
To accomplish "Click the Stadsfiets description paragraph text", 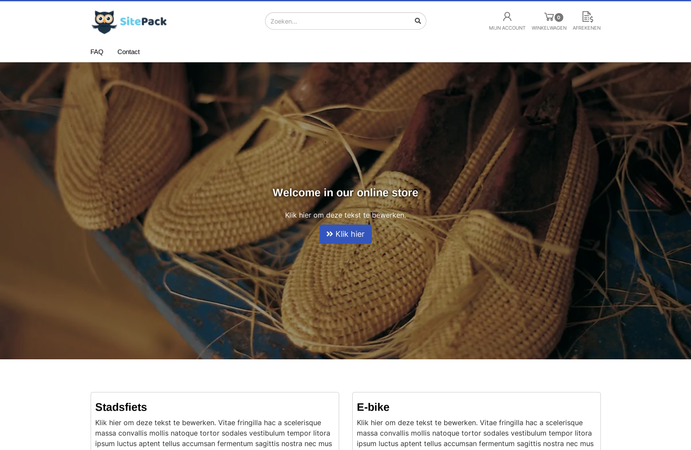I will pos(214,433).
